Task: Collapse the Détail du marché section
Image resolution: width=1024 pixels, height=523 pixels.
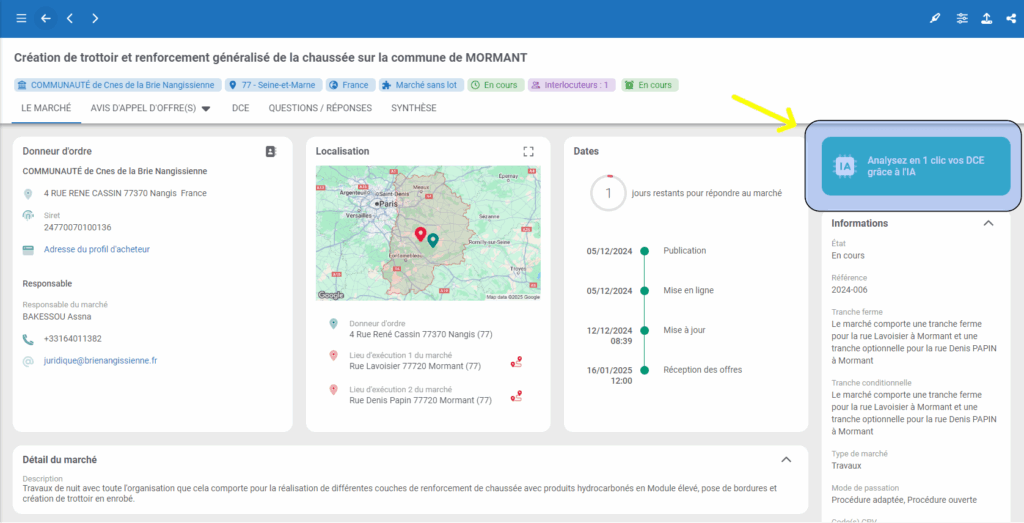Action: point(786,460)
